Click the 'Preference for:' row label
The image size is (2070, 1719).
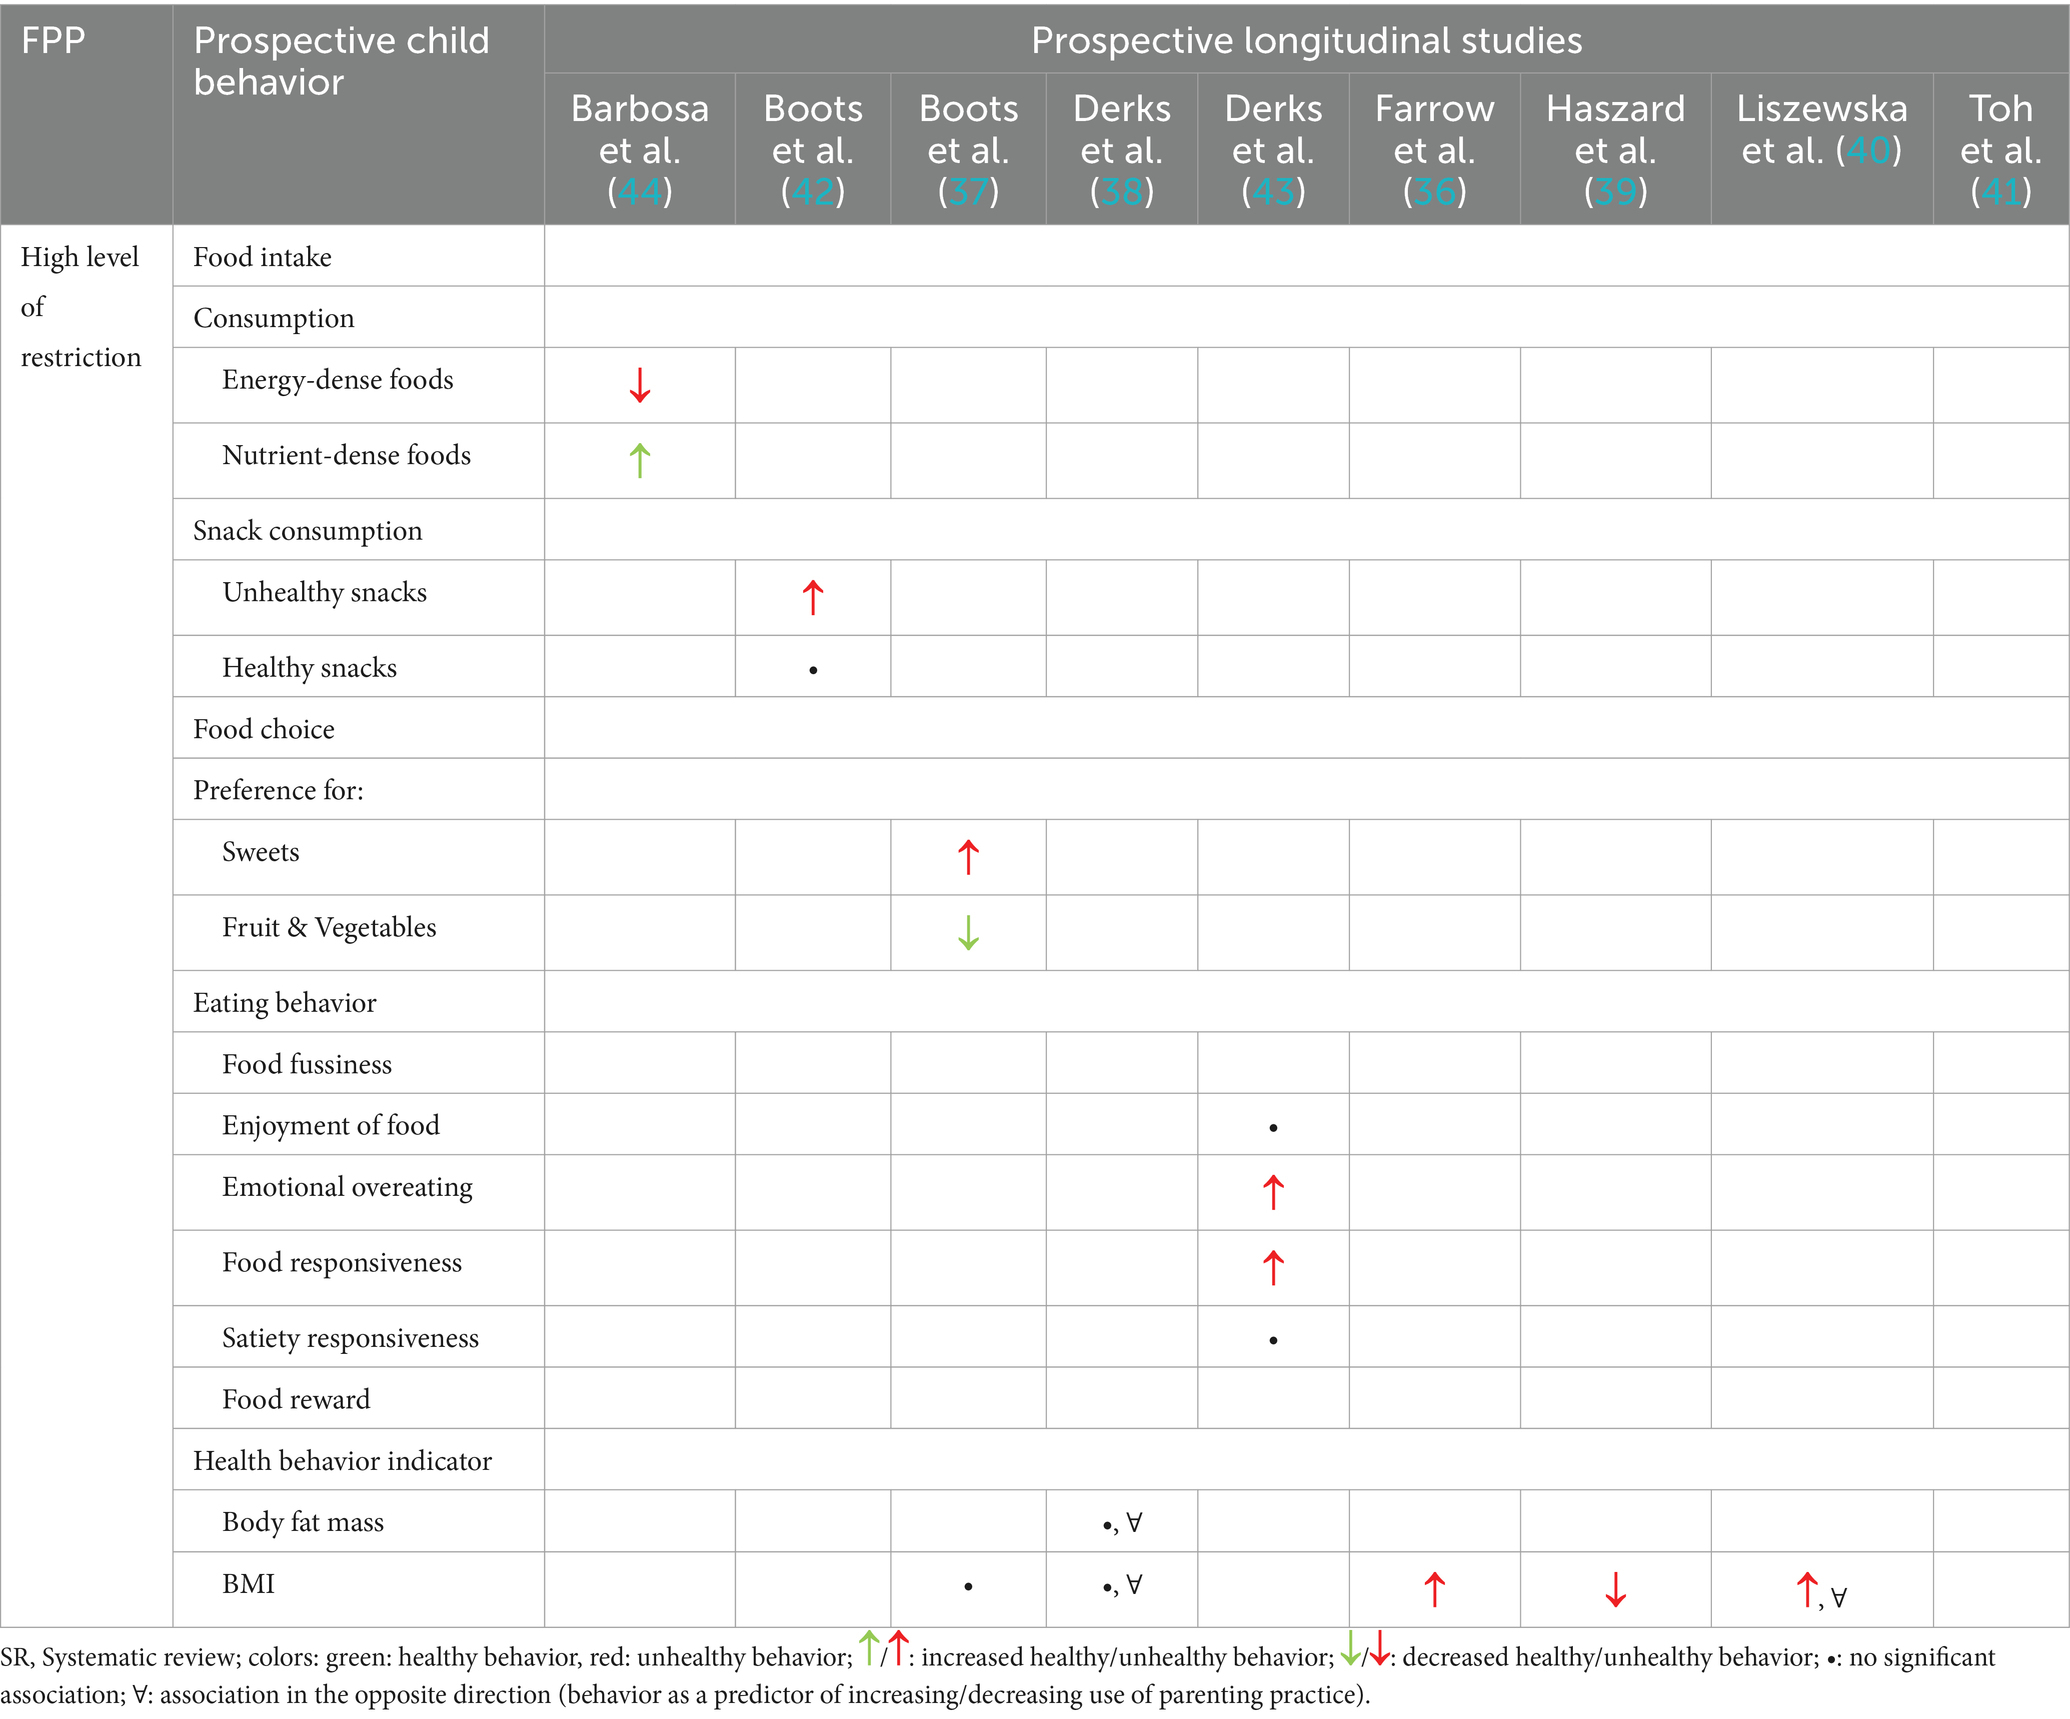278,790
